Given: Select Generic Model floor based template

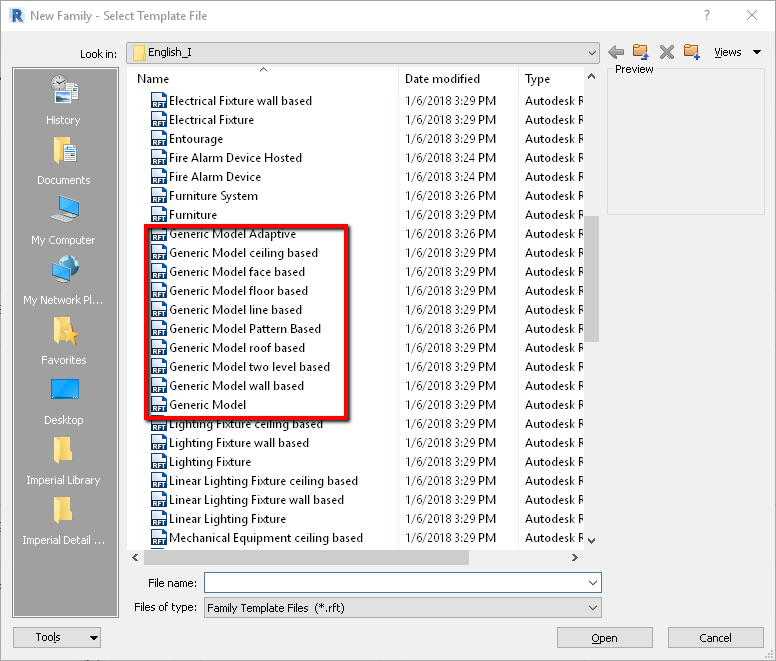Looking at the screenshot, I should coord(238,291).
